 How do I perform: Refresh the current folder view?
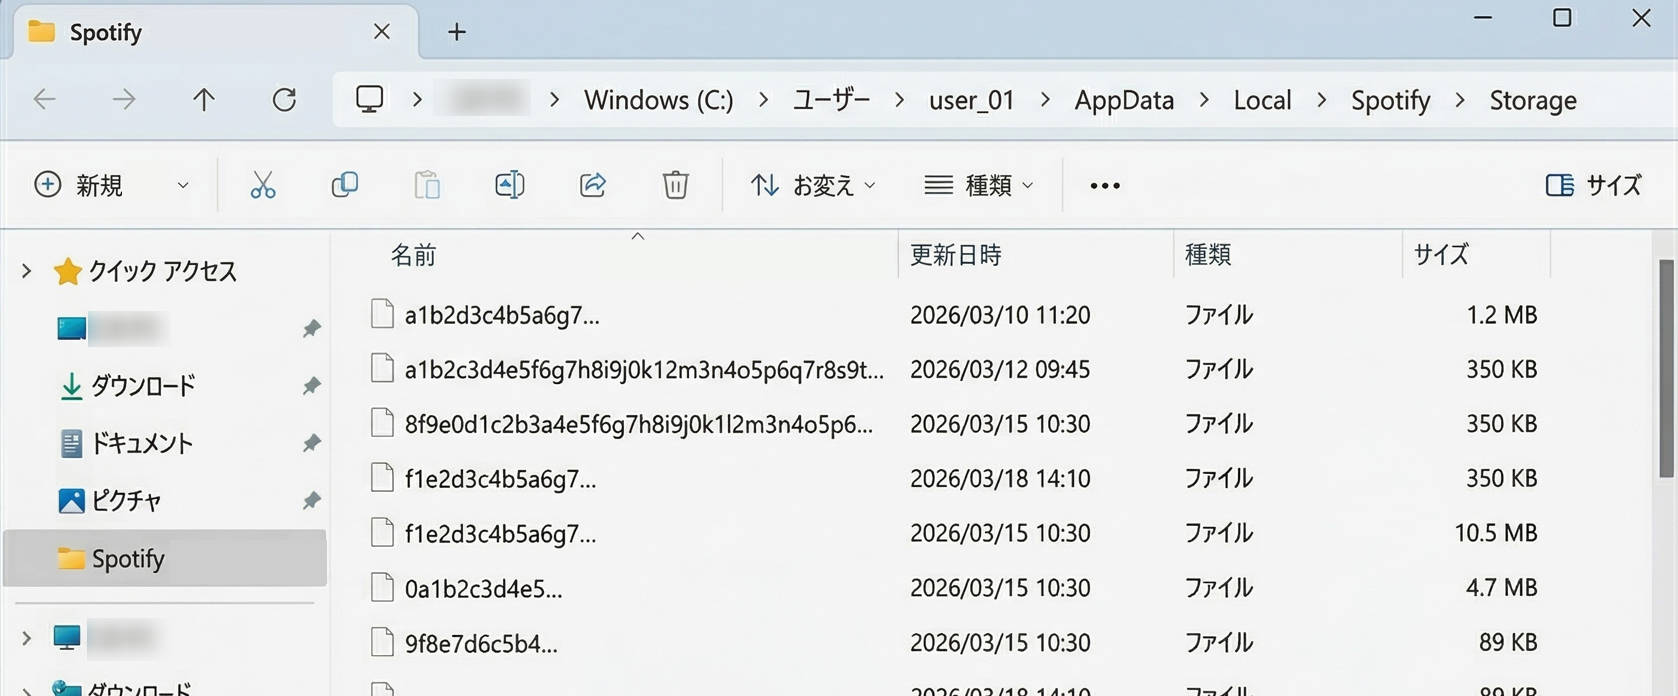tap(285, 99)
